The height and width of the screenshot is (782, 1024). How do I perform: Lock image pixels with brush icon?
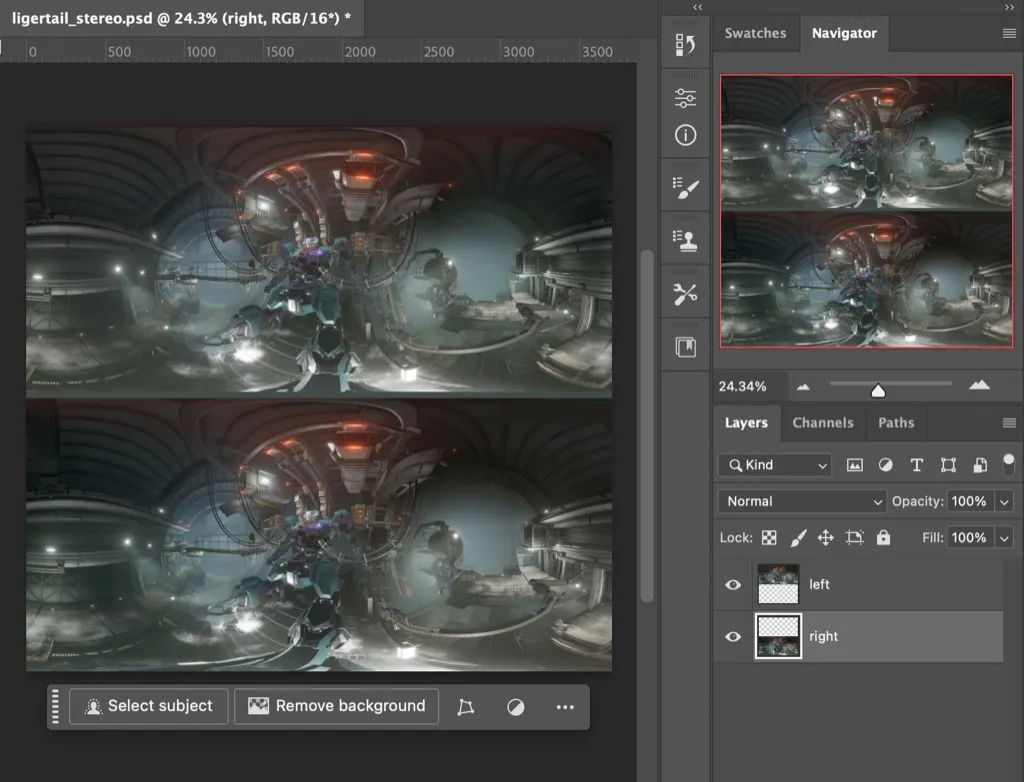pos(798,538)
